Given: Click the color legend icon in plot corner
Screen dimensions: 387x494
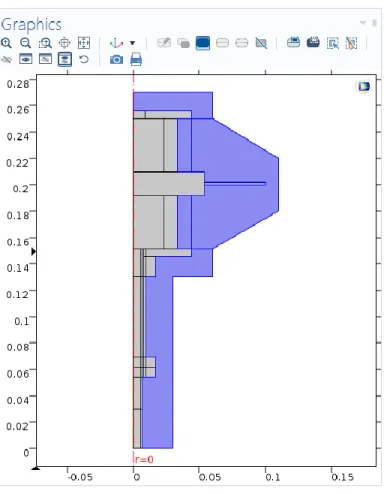Looking at the screenshot, I should point(364,86).
